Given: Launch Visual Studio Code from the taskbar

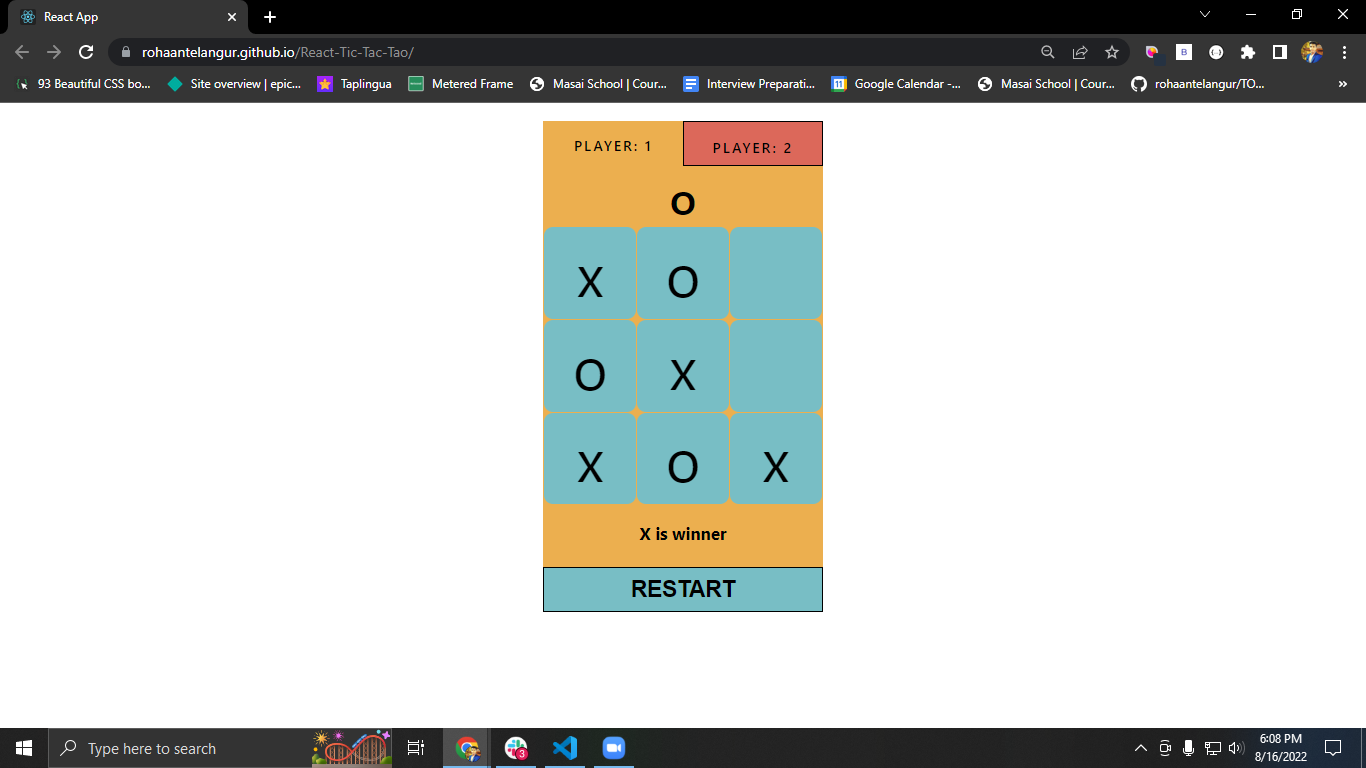Looking at the screenshot, I should pyautogui.click(x=565, y=747).
